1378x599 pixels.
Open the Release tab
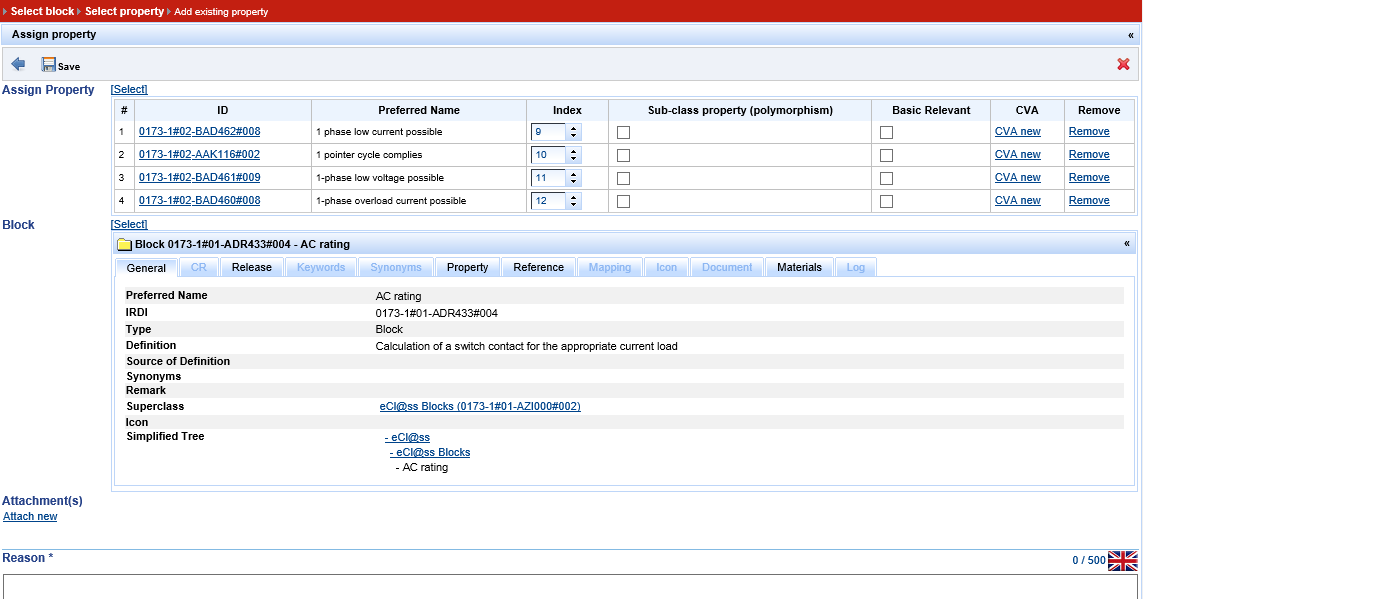pyautogui.click(x=251, y=267)
